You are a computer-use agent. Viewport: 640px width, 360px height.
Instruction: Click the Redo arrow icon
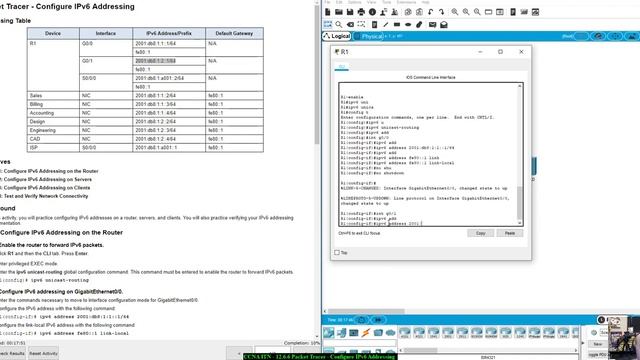442,12
